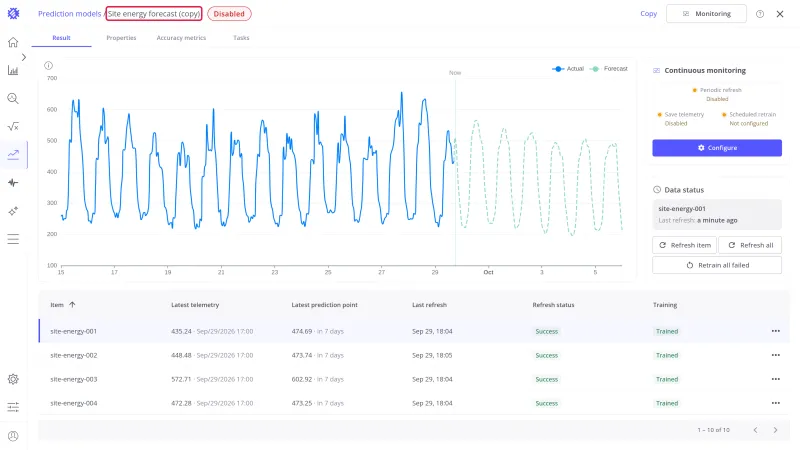Viewport: 800px width, 450px height.
Task: Click the Save telemetry Disabled status
Action: click(676, 123)
